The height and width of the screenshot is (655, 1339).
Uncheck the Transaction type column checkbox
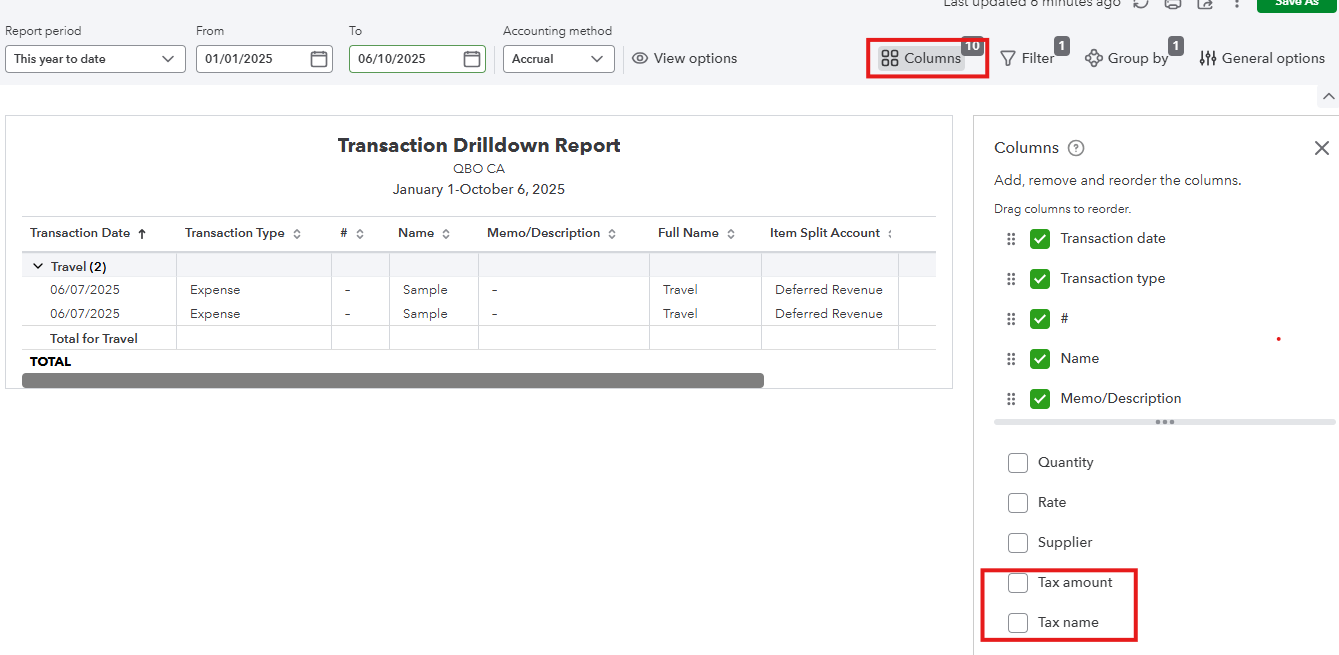[x=1040, y=279]
